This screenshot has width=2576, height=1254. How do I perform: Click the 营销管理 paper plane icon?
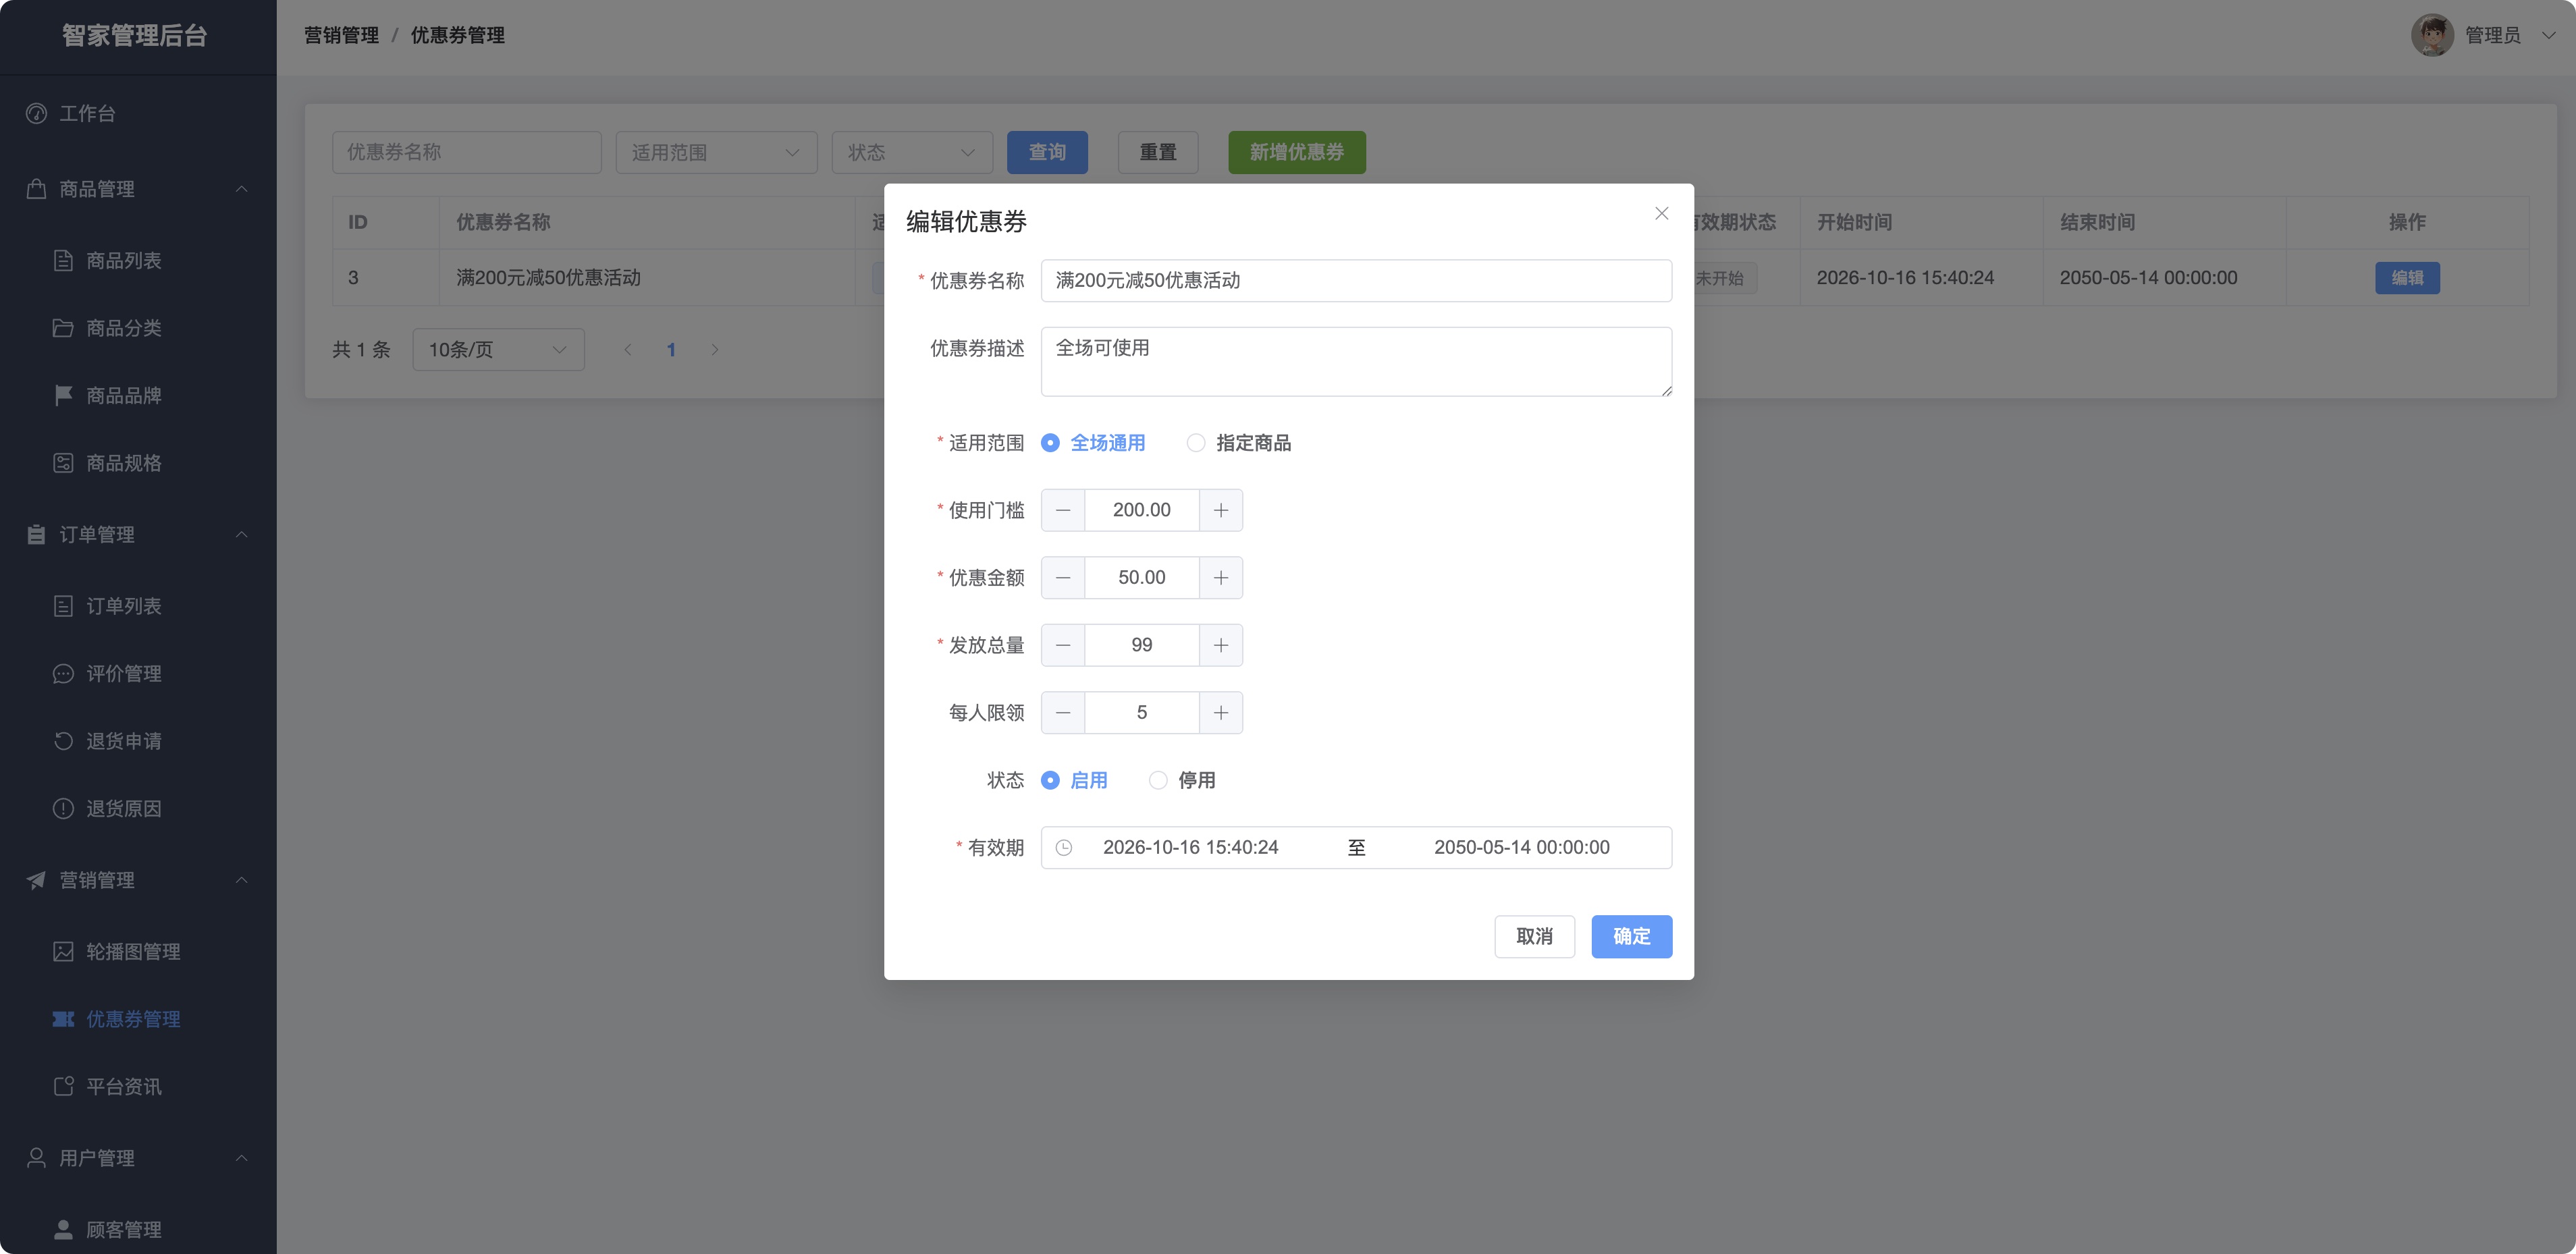point(36,880)
